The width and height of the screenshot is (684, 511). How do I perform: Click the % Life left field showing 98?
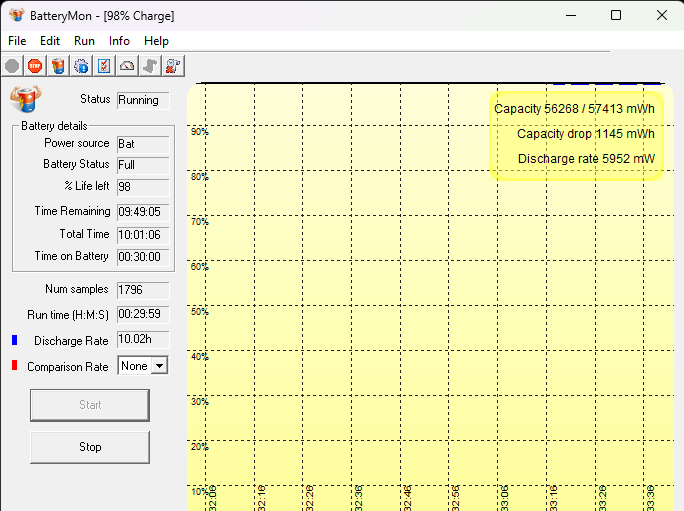143,187
